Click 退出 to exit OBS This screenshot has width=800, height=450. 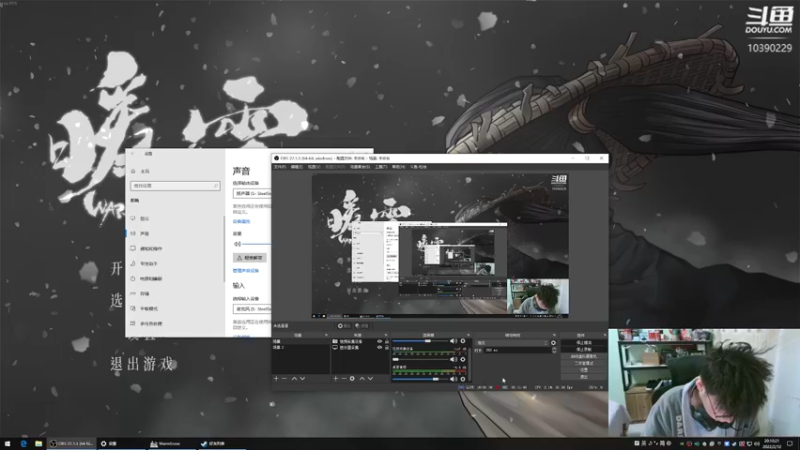pyautogui.click(x=584, y=377)
